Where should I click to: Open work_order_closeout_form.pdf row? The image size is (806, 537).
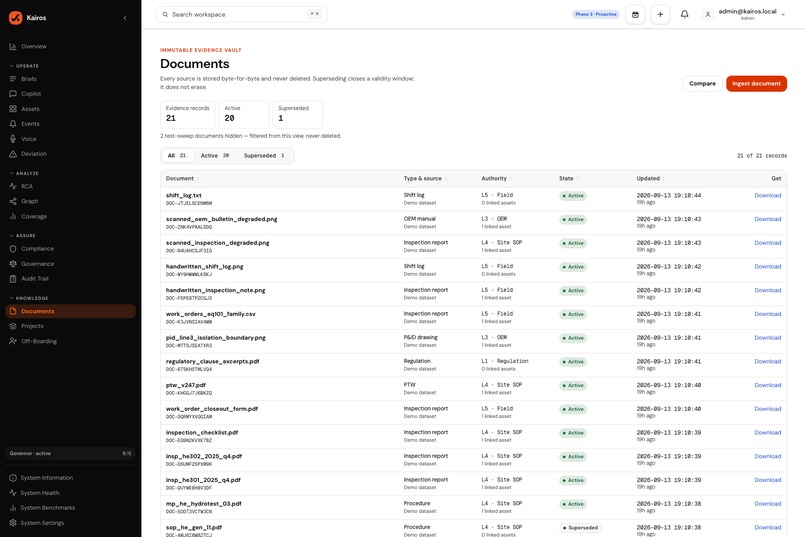click(473, 413)
